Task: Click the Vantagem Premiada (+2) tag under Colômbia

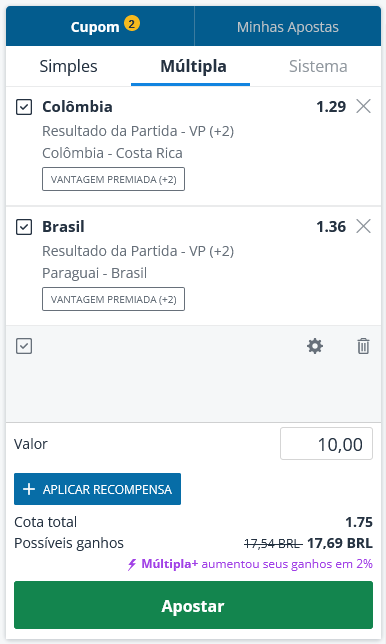Action: tap(113, 179)
